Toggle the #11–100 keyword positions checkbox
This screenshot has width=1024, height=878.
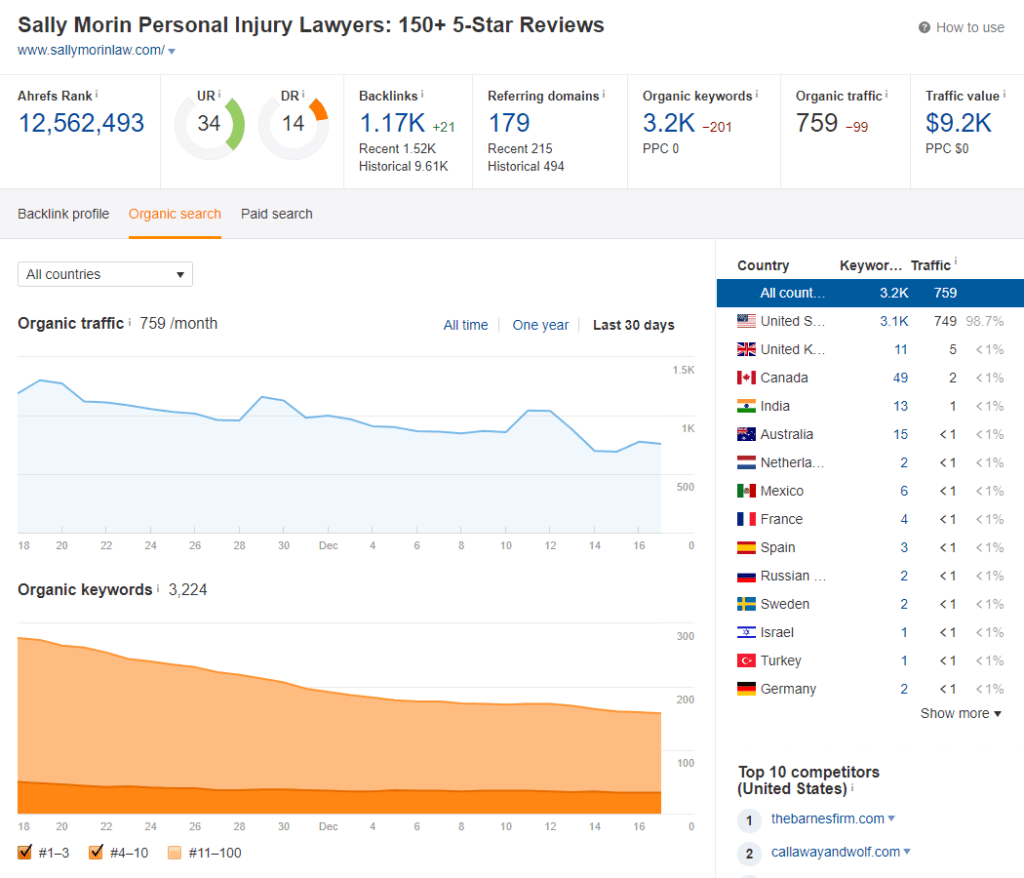coord(174,852)
